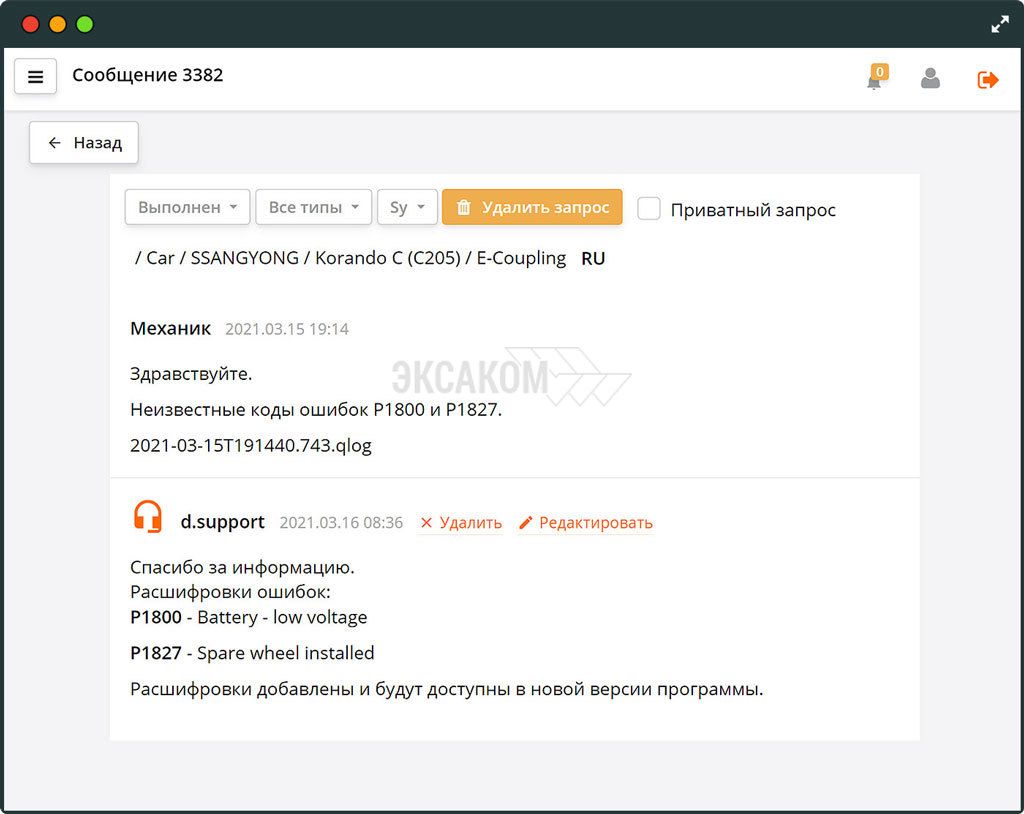Viewport: 1024px width, 814px height.
Task: Click the d.support author name
Action: [222, 522]
